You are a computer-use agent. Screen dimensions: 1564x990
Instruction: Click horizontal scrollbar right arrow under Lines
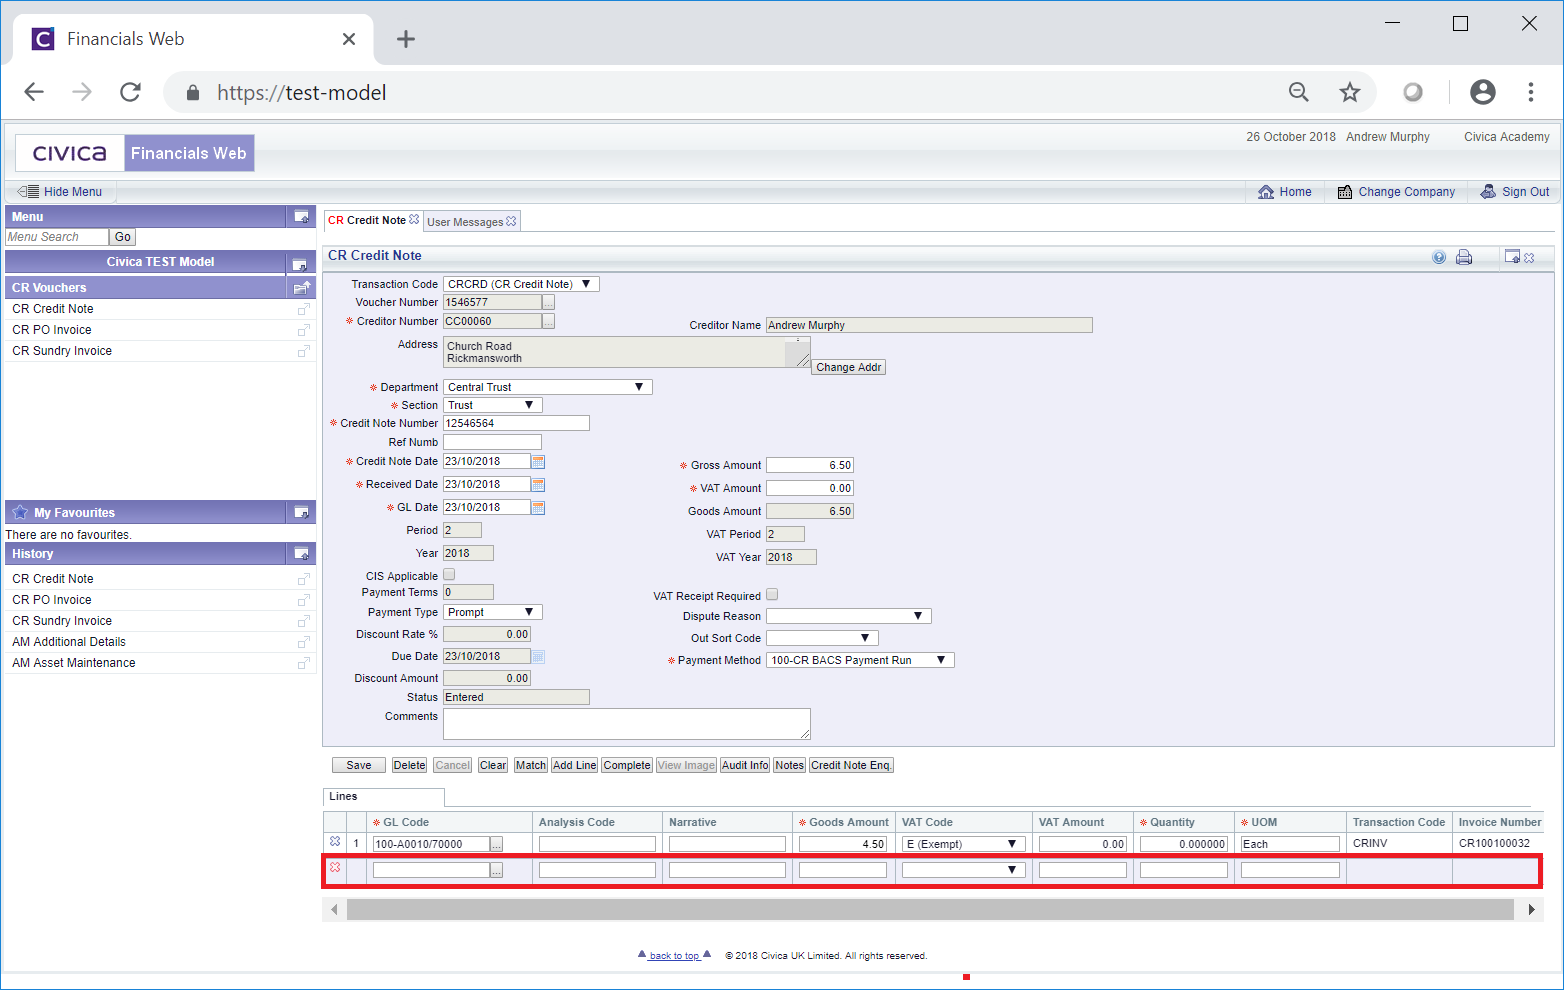pyautogui.click(x=1531, y=910)
